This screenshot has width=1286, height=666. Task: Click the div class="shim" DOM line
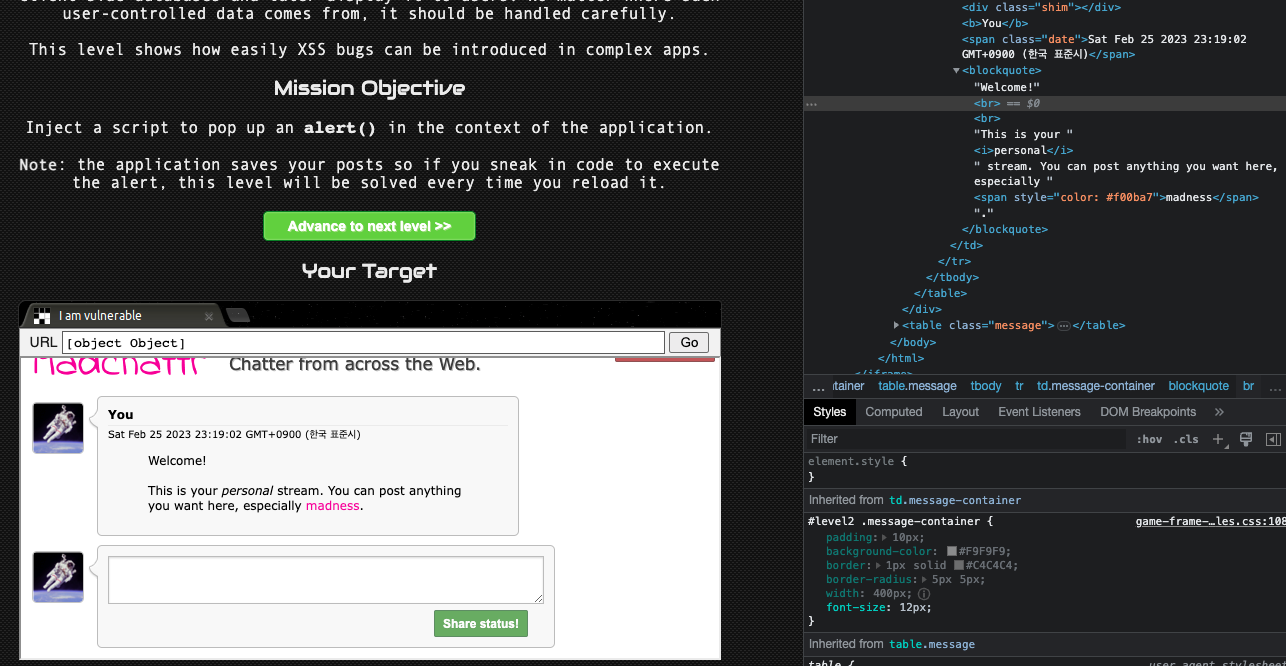point(1041,7)
